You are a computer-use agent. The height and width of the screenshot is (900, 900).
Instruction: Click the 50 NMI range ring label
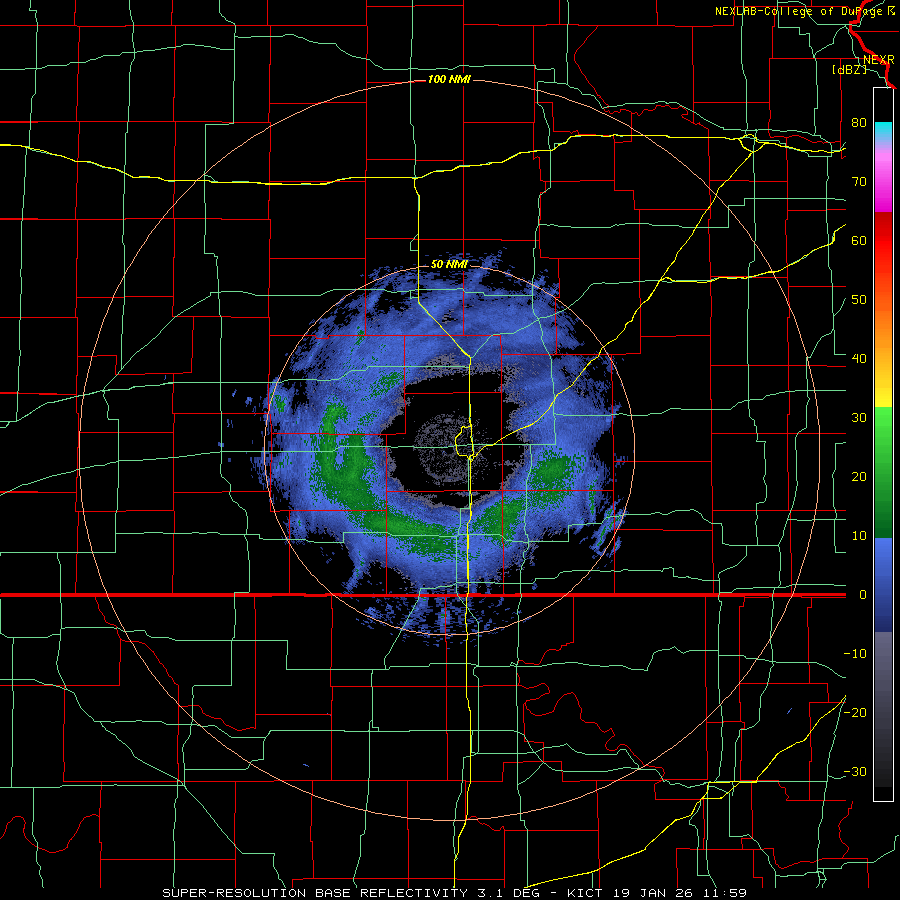[x=449, y=265]
